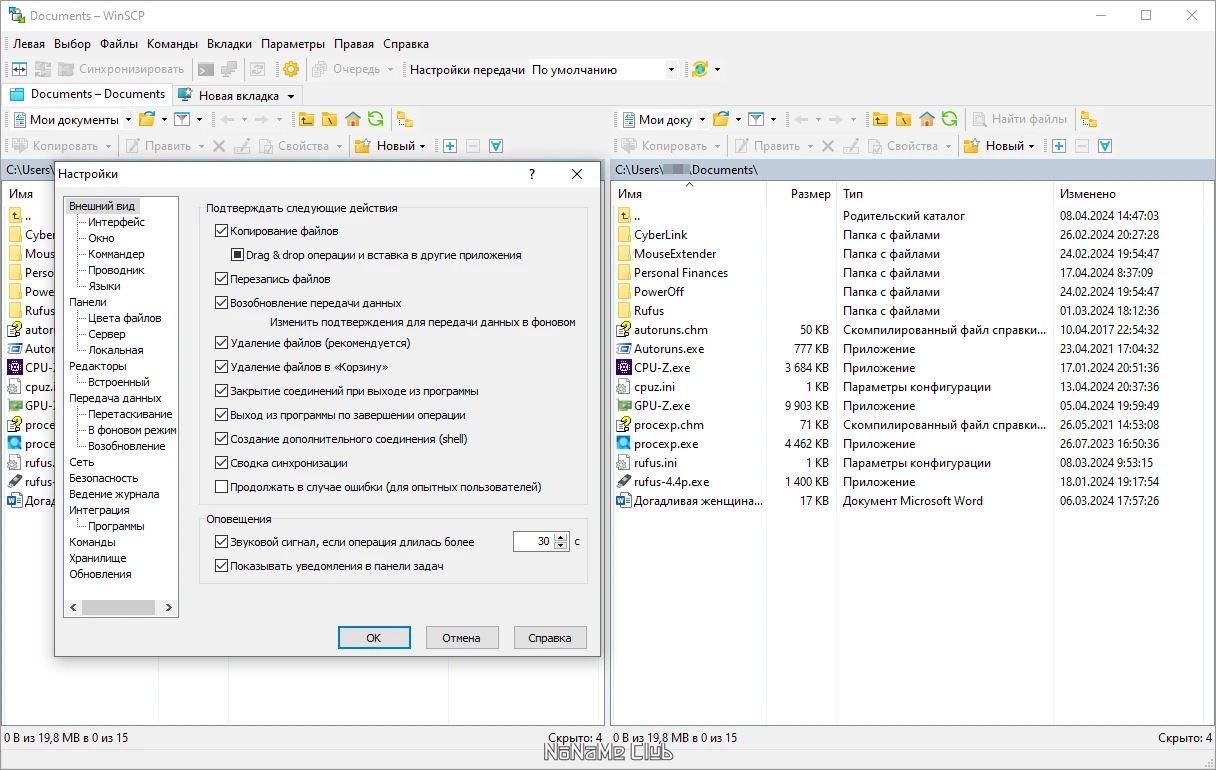This screenshot has height=770, width=1216.
Task: Open the filter icon in the right panel toolbar
Action: 756,119
